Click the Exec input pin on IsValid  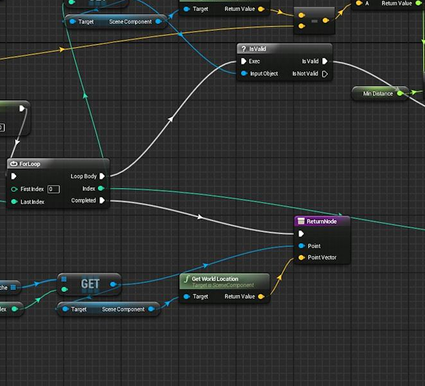(244, 61)
